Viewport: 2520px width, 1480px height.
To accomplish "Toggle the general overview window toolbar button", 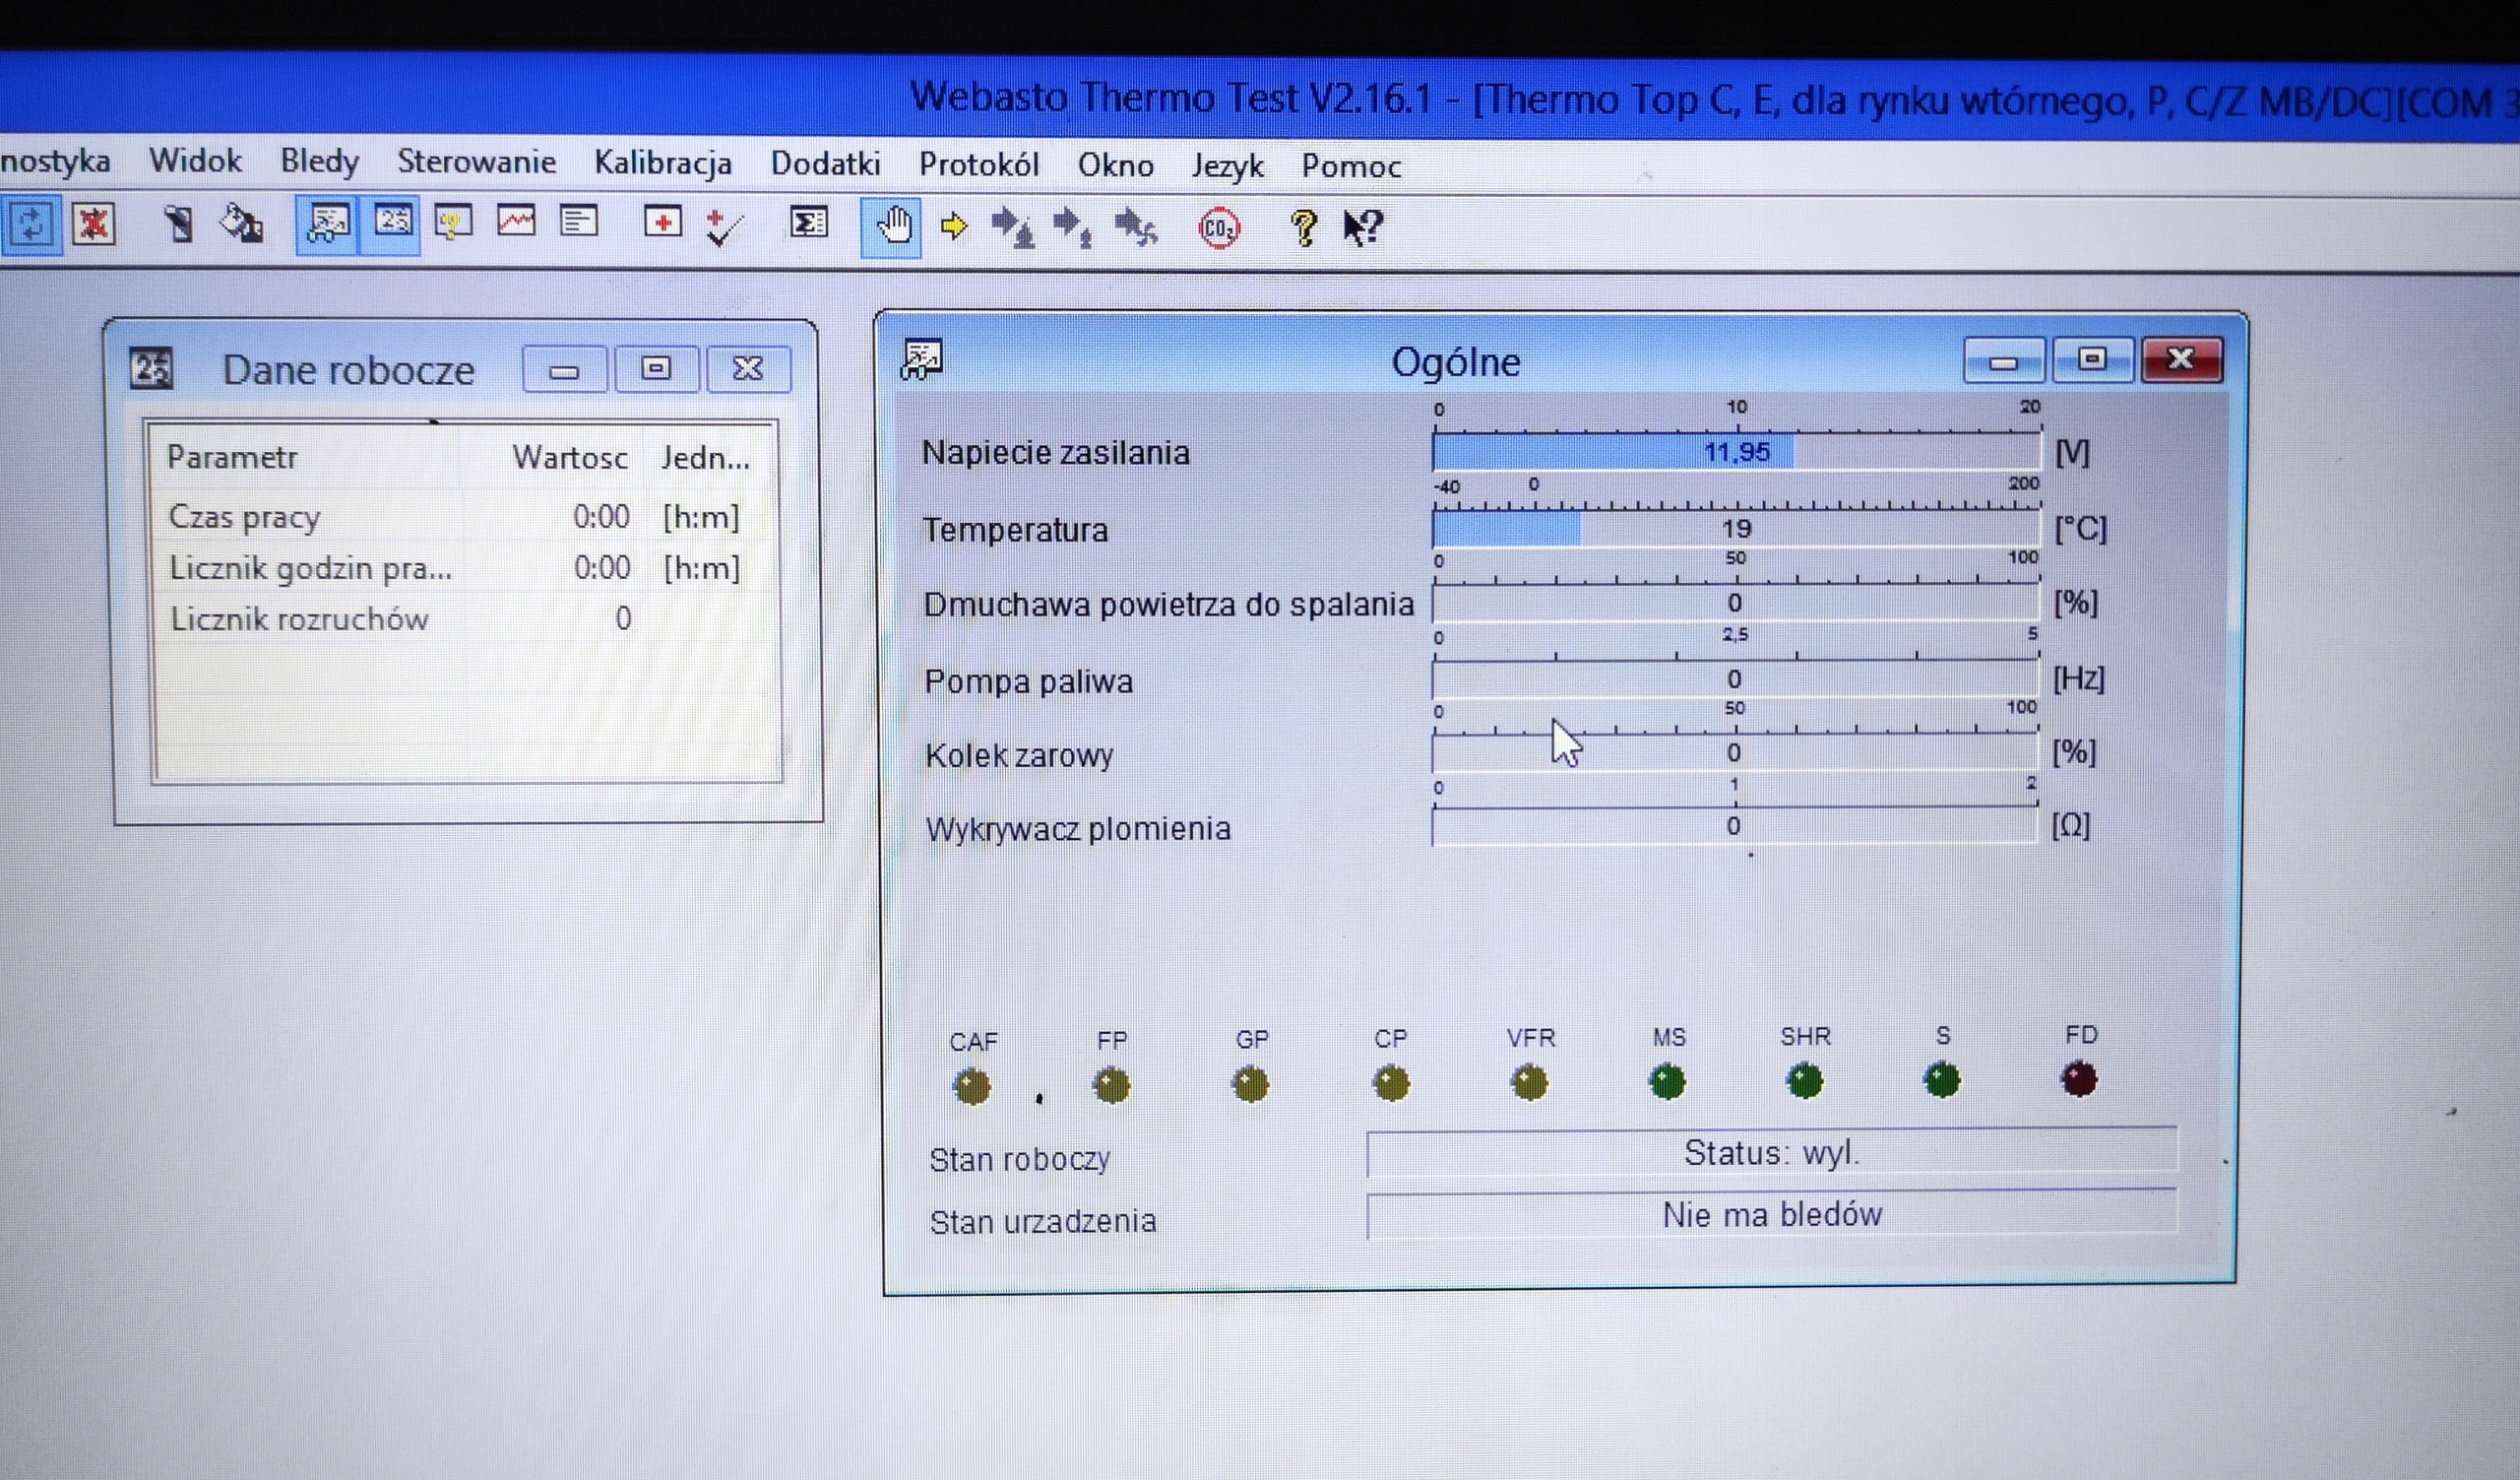I will (x=328, y=223).
